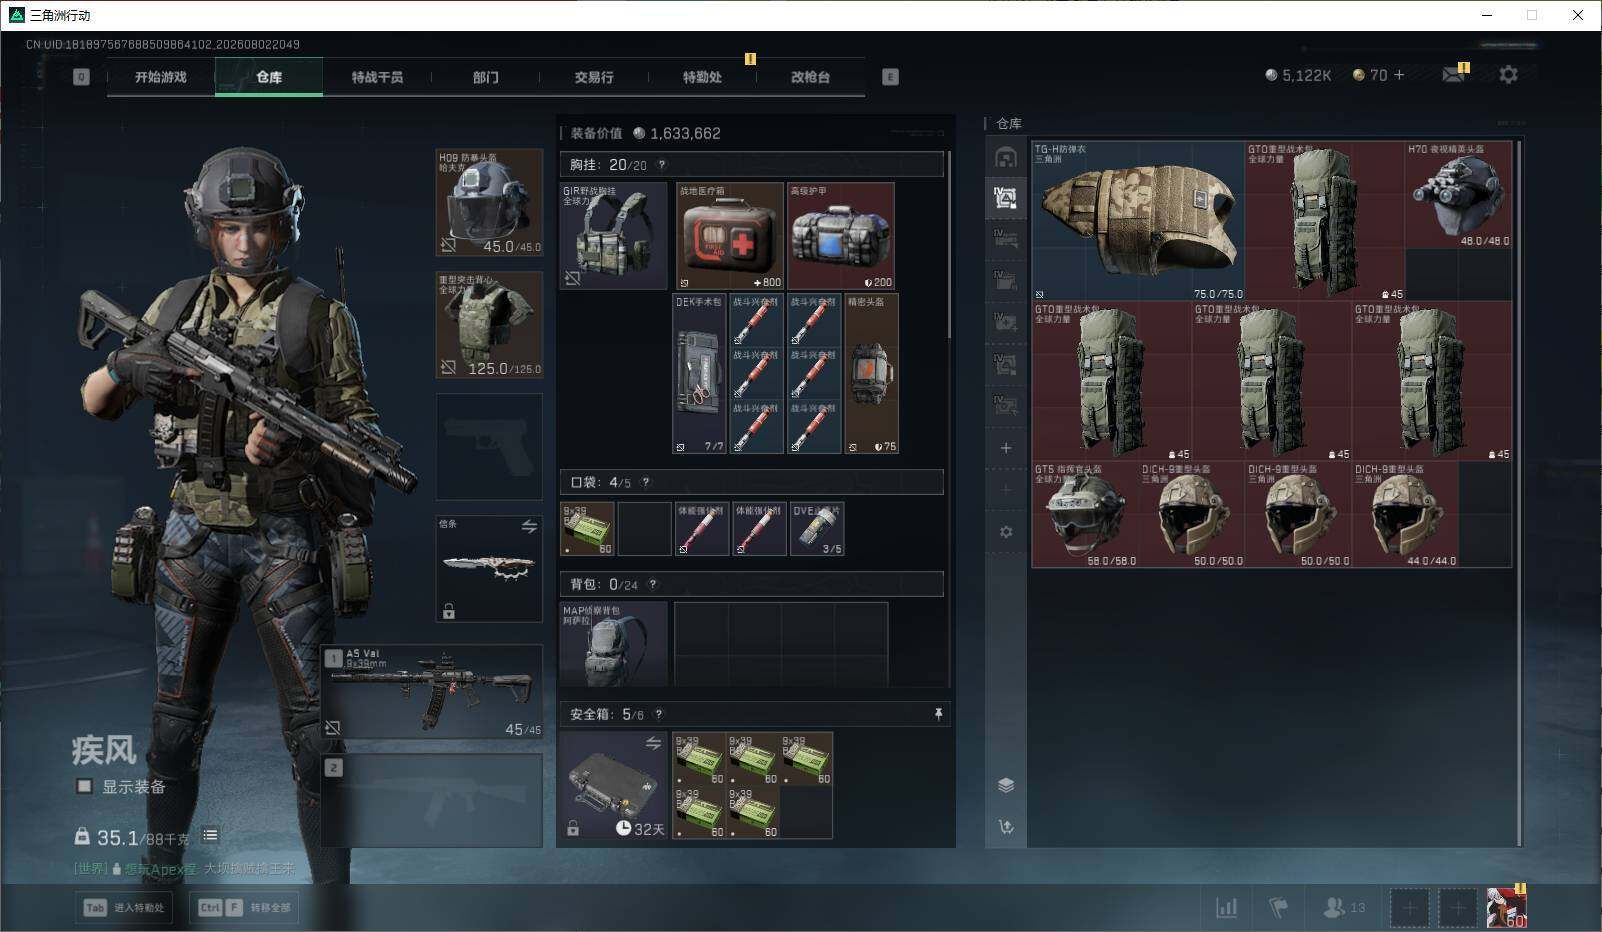
Task: Select the DICH-9 helmet with 44.0/44.0 durability
Action: 1405,514
